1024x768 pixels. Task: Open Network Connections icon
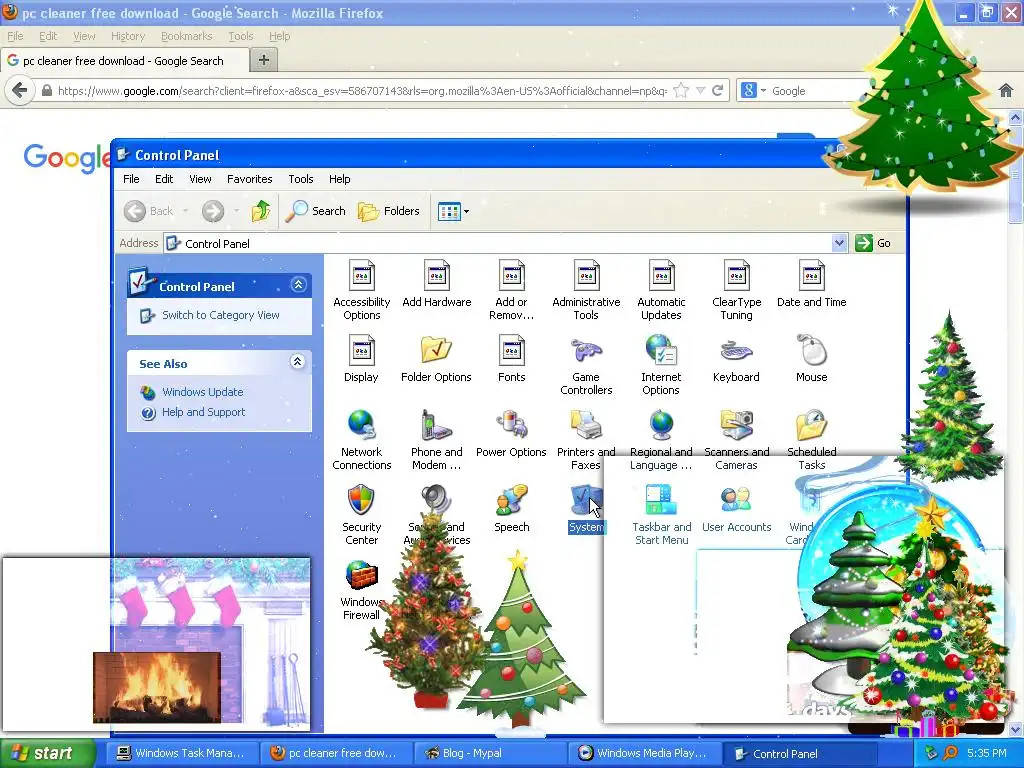point(361,440)
